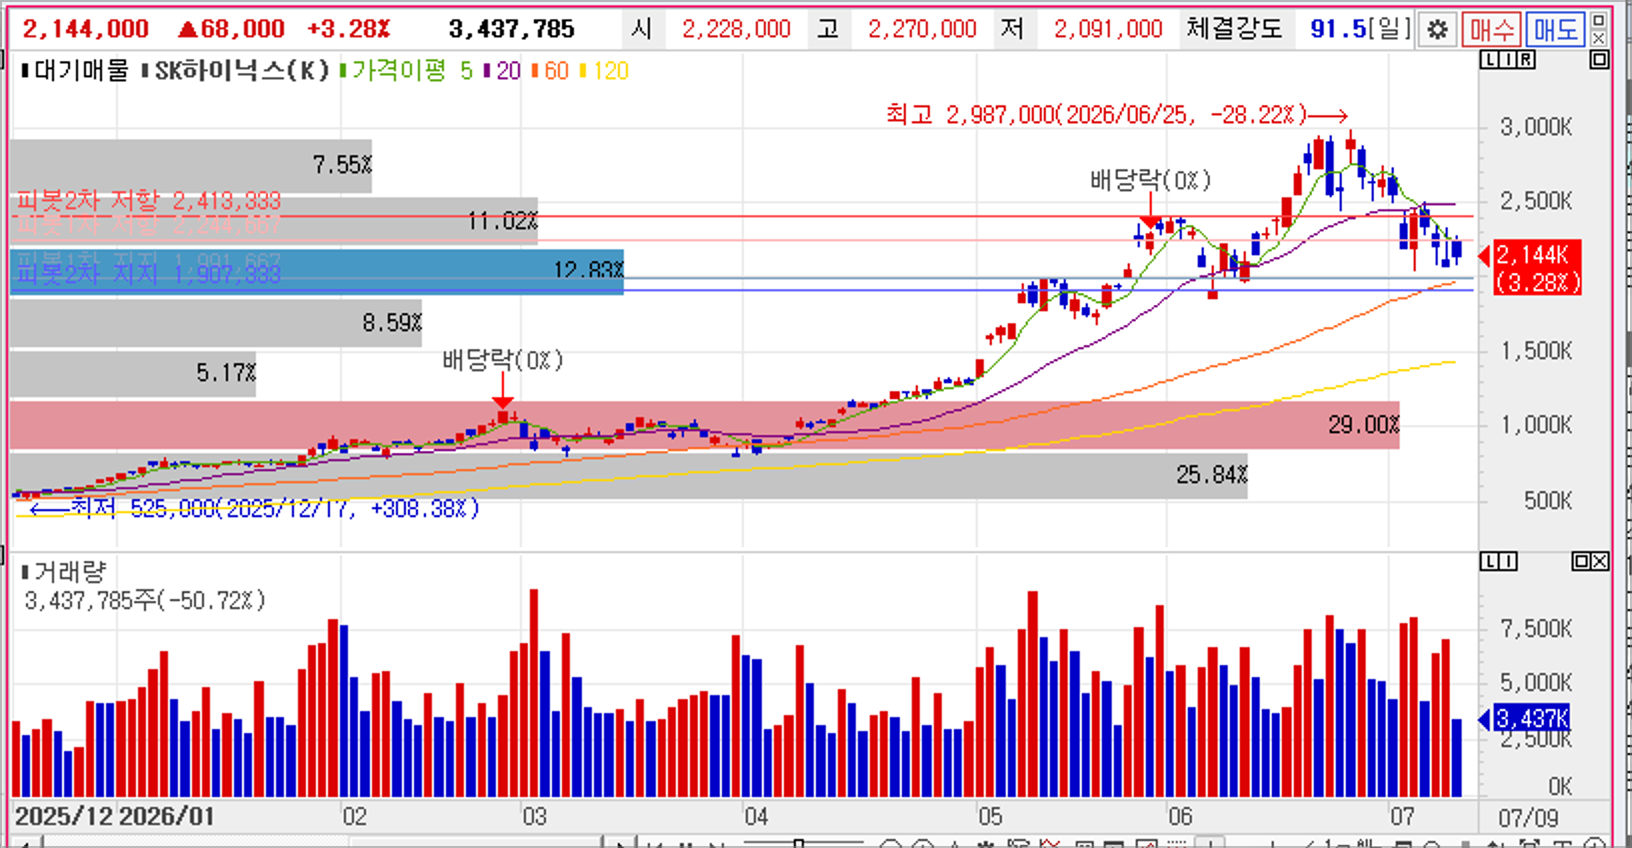
Task: Click the I icon in price chart pane
Action: (1507, 60)
